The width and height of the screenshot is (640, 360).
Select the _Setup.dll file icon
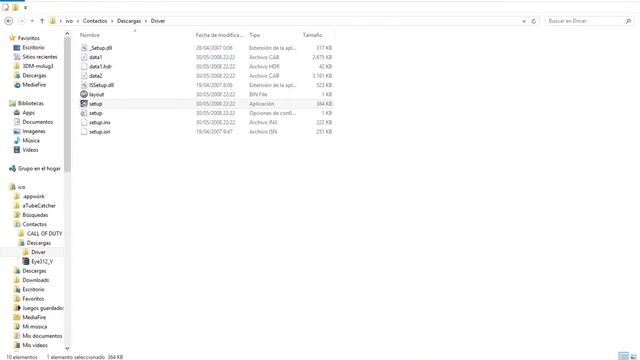point(84,48)
